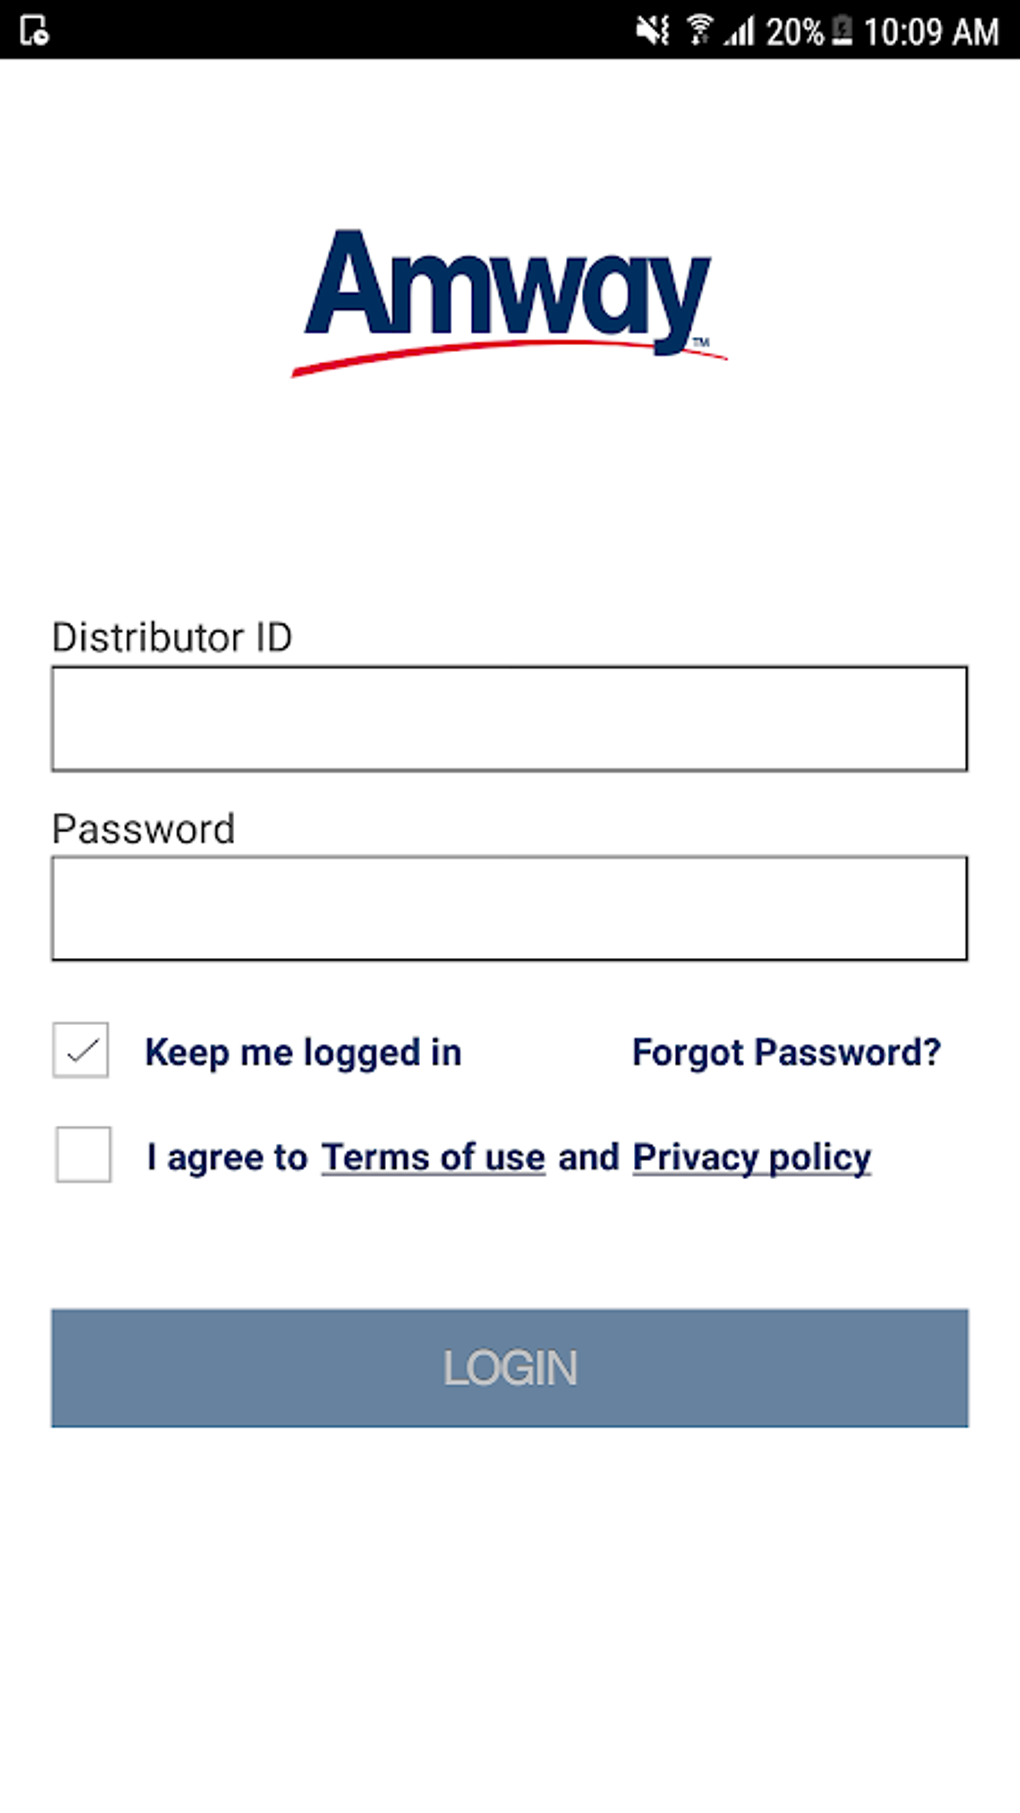Tap the "I agree to" text
The width and height of the screenshot is (1020, 1813).
point(227,1157)
